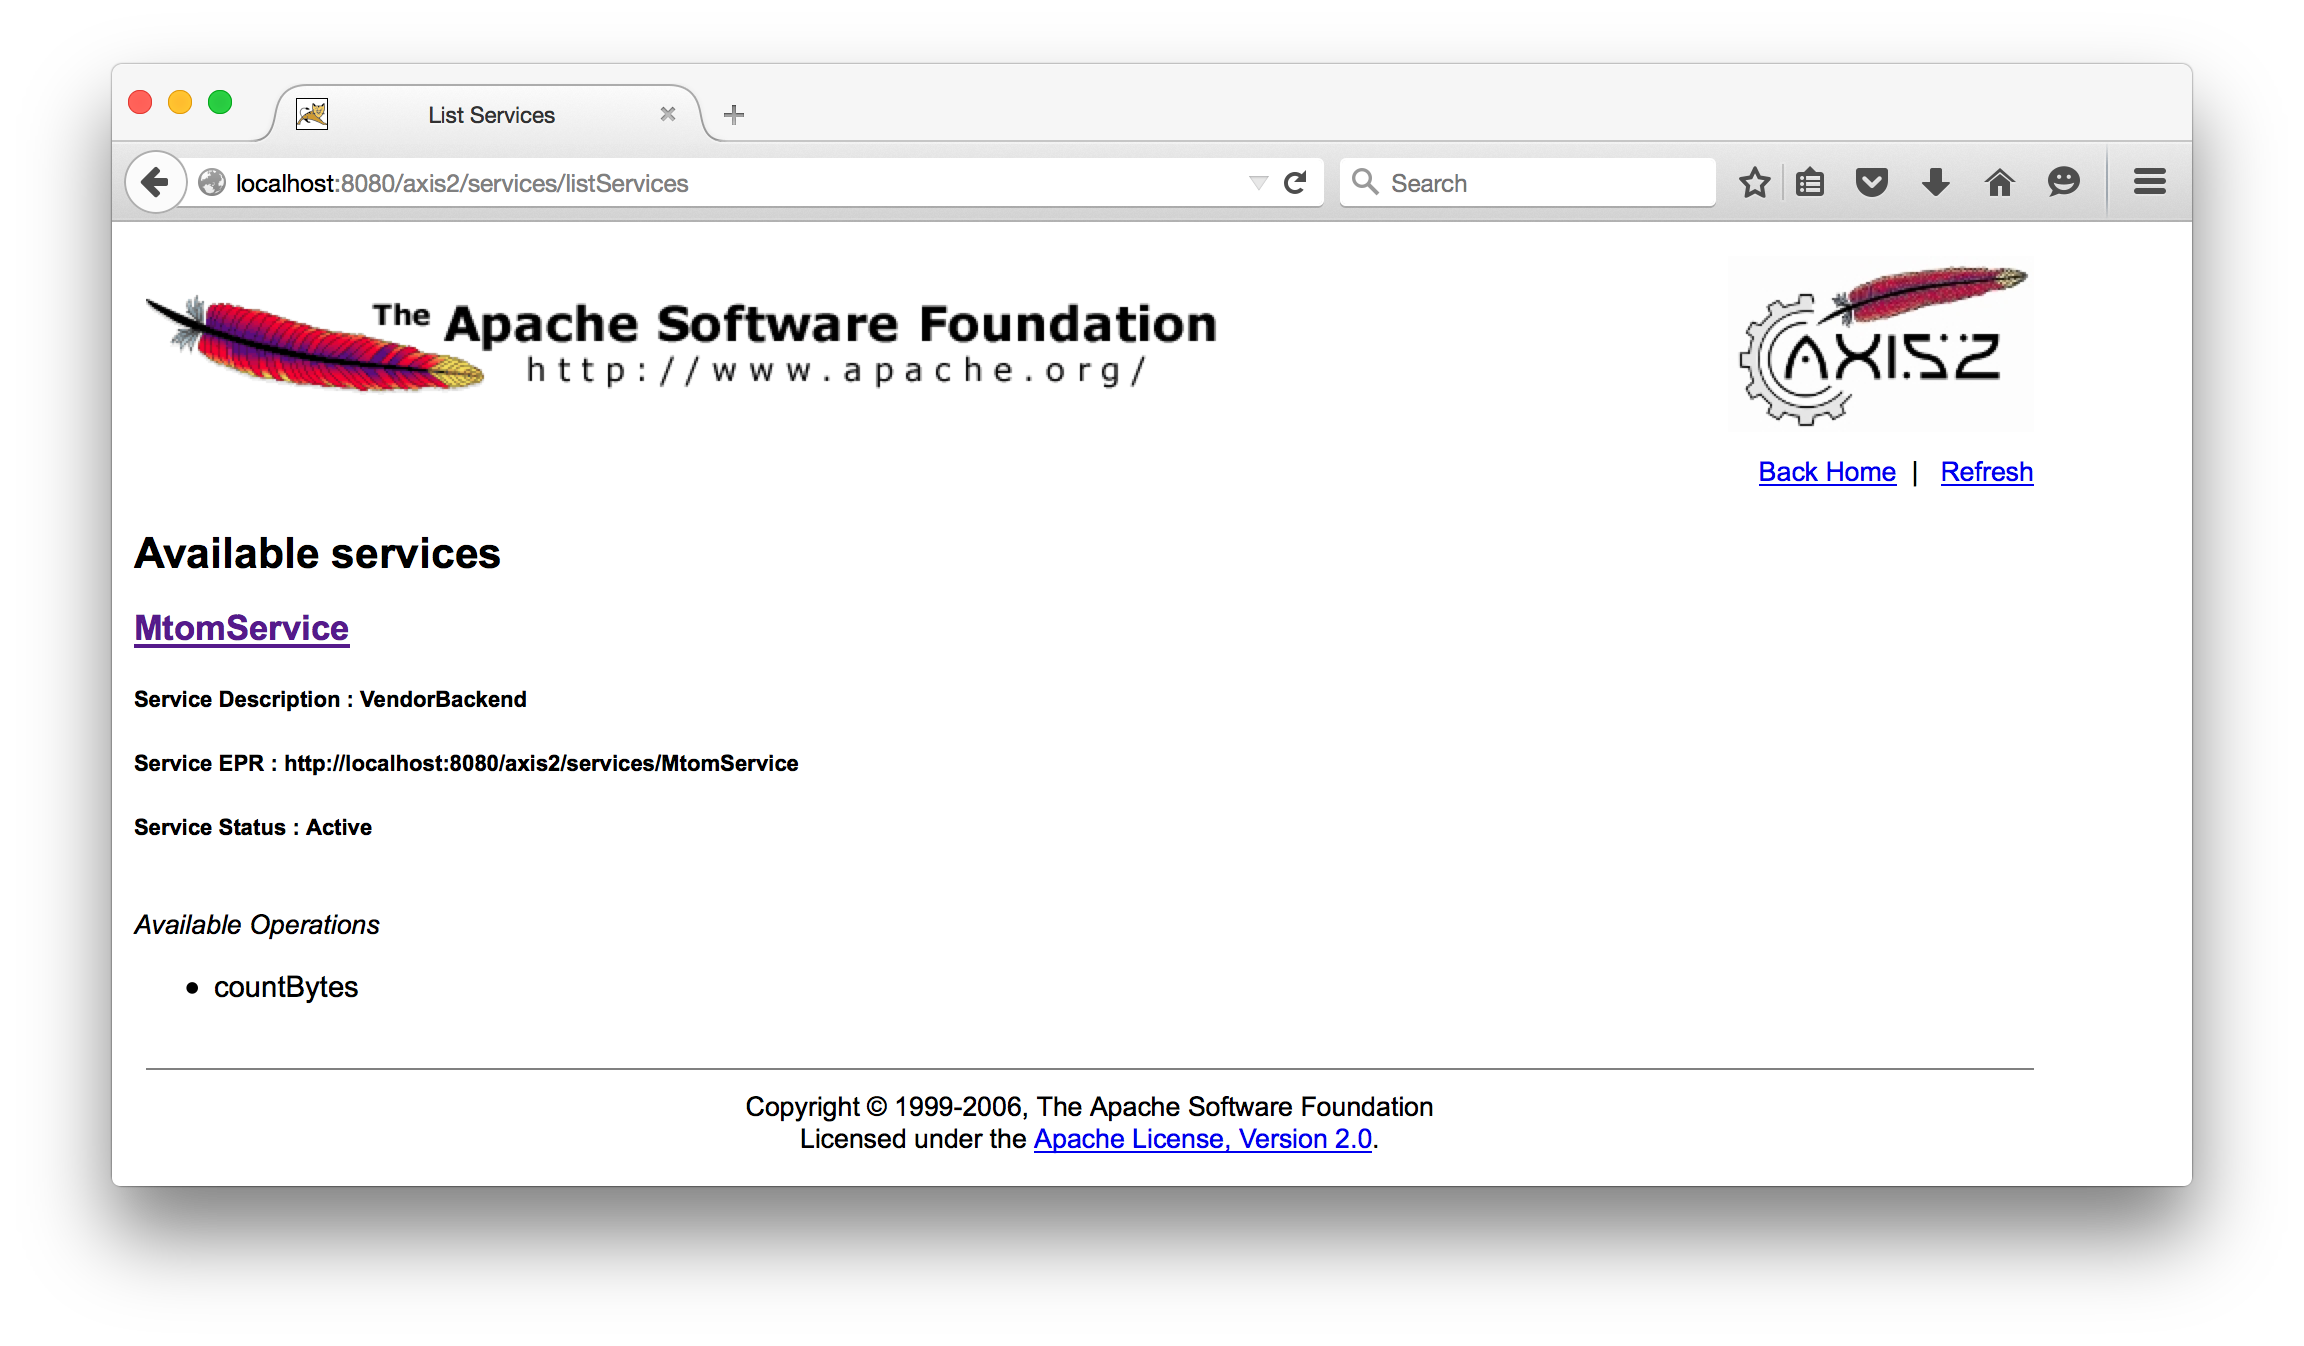Open the bookmarks list icon
Image resolution: width=2304 pixels, height=1346 pixels.
pyautogui.click(x=1810, y=183)
